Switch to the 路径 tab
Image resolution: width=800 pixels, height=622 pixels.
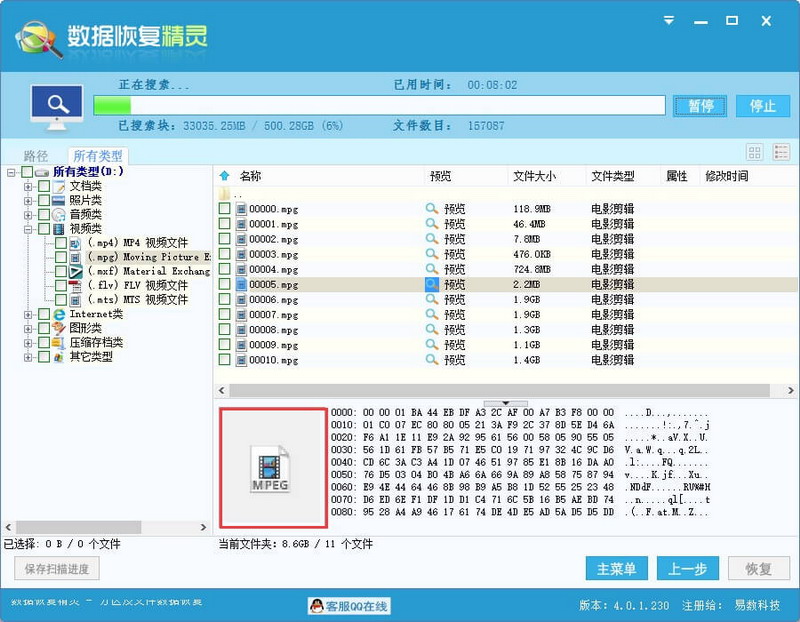tap(36, 156)
